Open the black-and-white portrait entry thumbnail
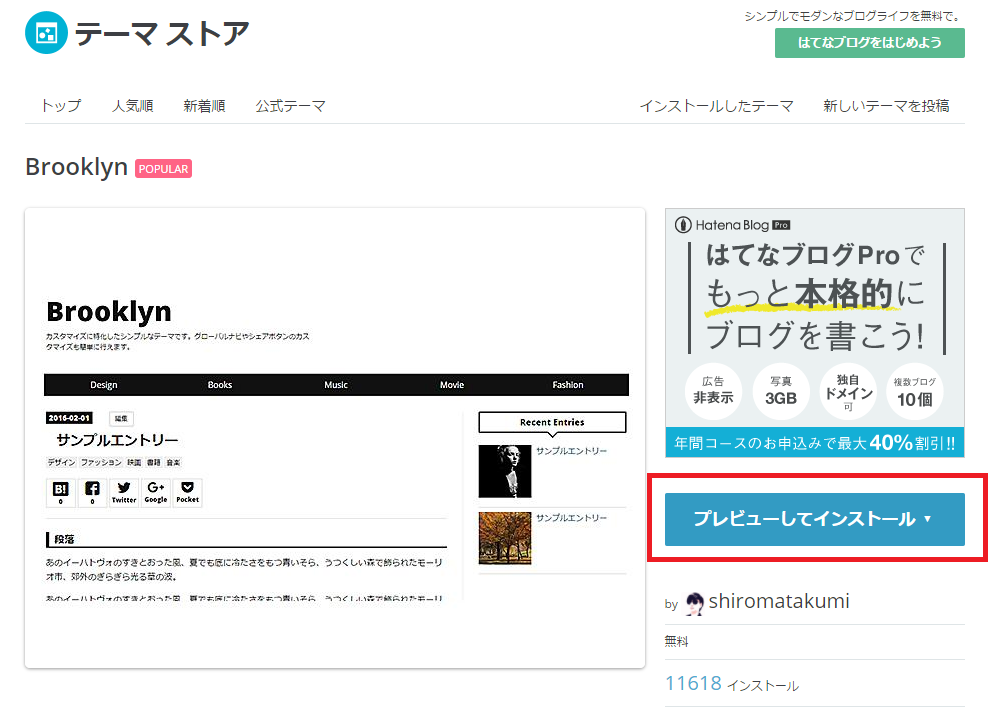This screenshot has width=1003, height=709. coord(505,471)
